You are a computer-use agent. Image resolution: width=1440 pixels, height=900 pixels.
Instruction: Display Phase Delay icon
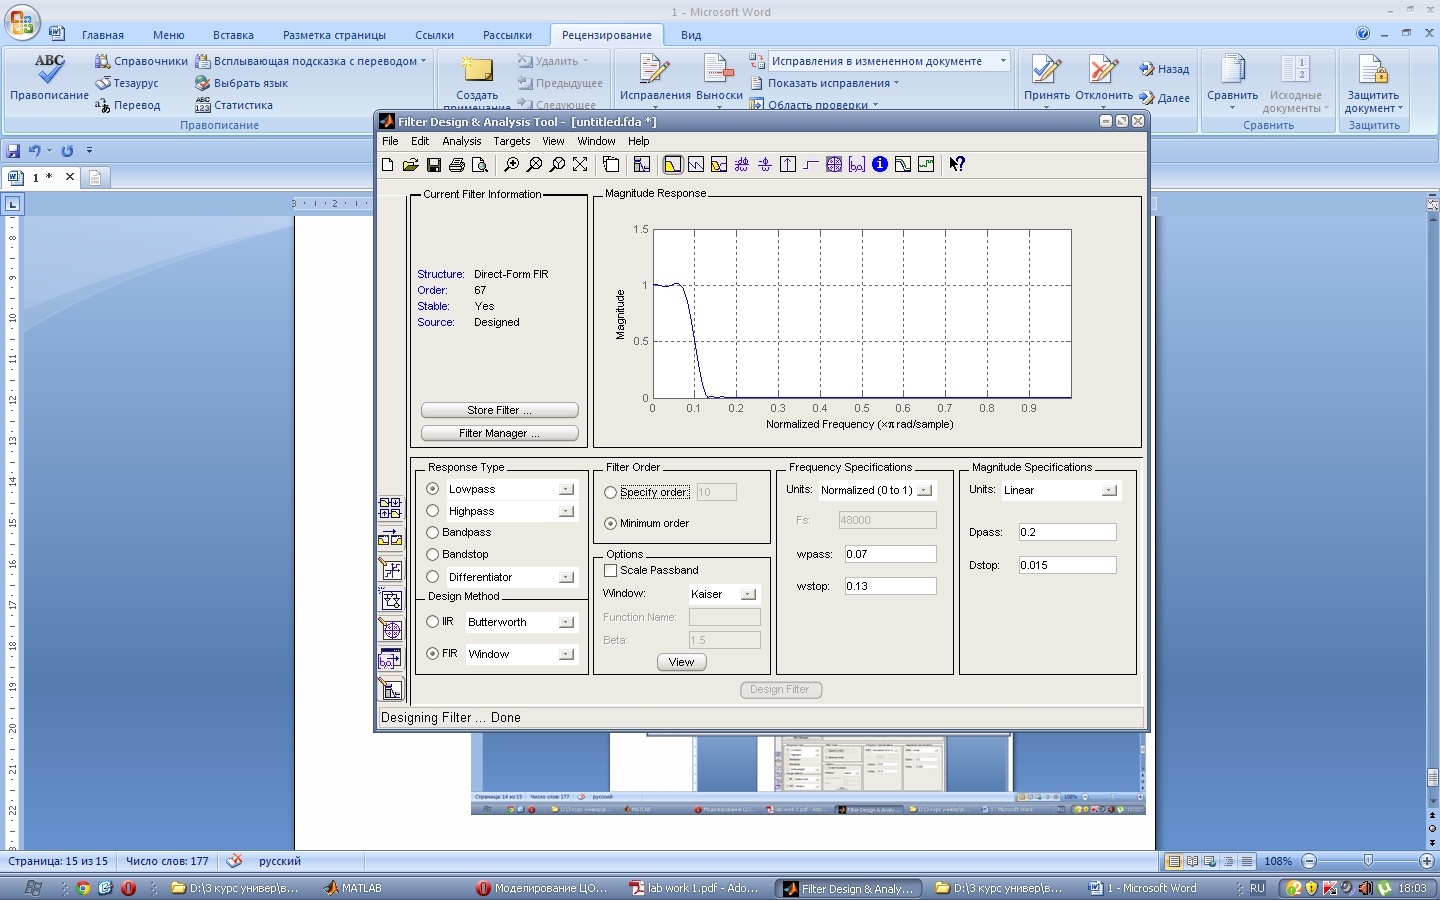pos(765,165)
